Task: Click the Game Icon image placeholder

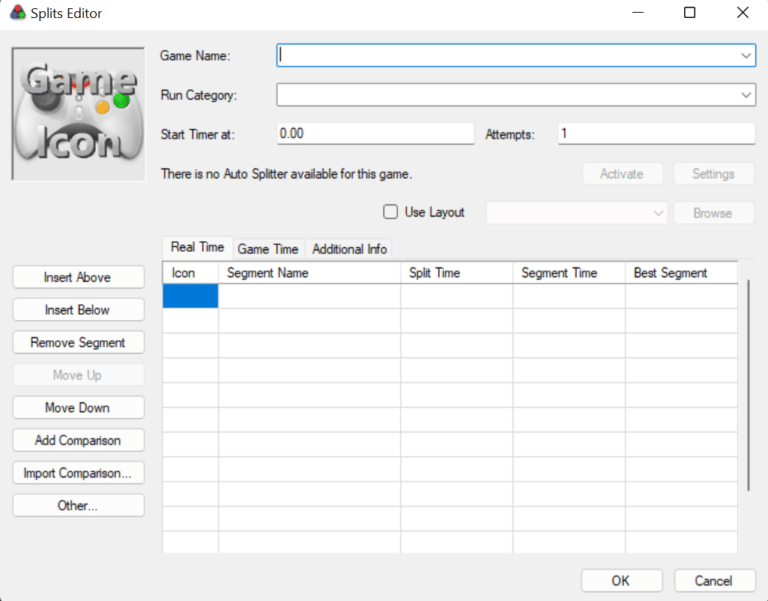Action: tap(78, 114)
